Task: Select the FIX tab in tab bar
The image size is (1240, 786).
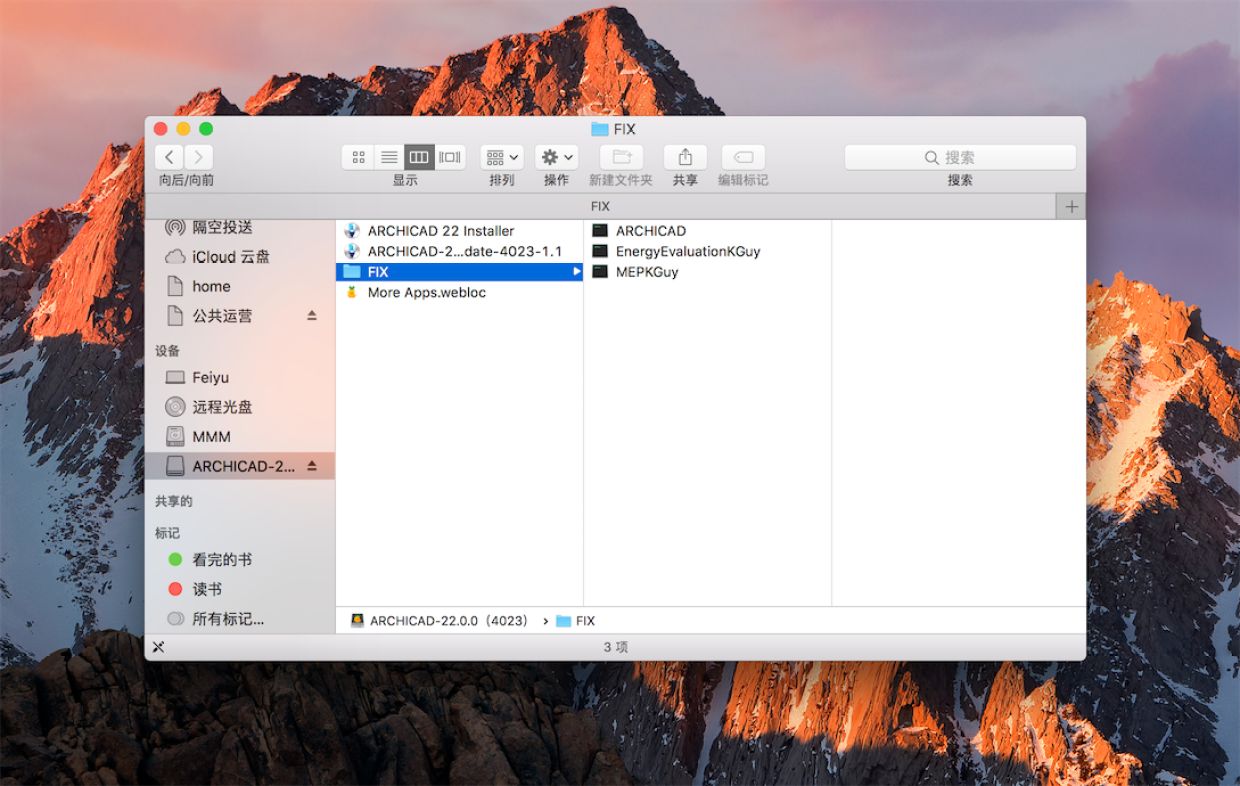Action: [600, 206]
